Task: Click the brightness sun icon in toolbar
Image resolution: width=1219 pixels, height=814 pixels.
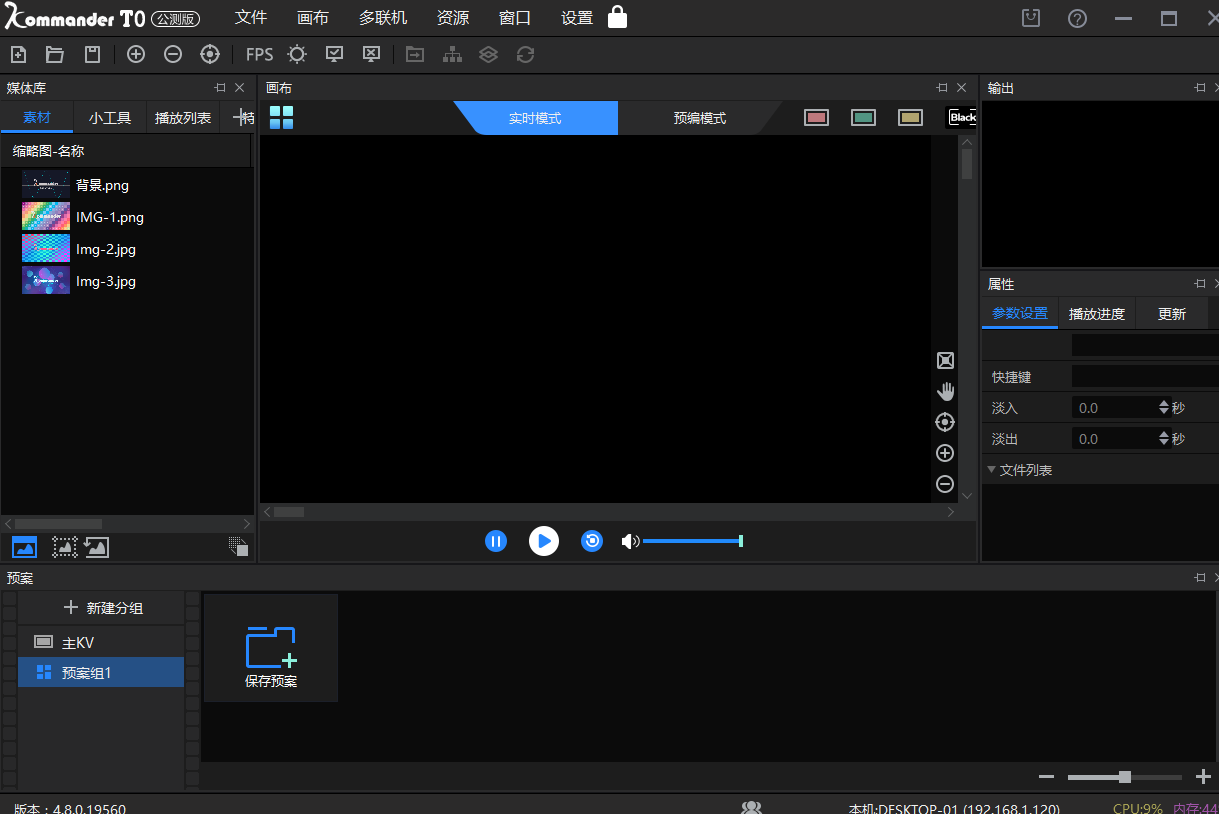Action: (x=297, y=55)
